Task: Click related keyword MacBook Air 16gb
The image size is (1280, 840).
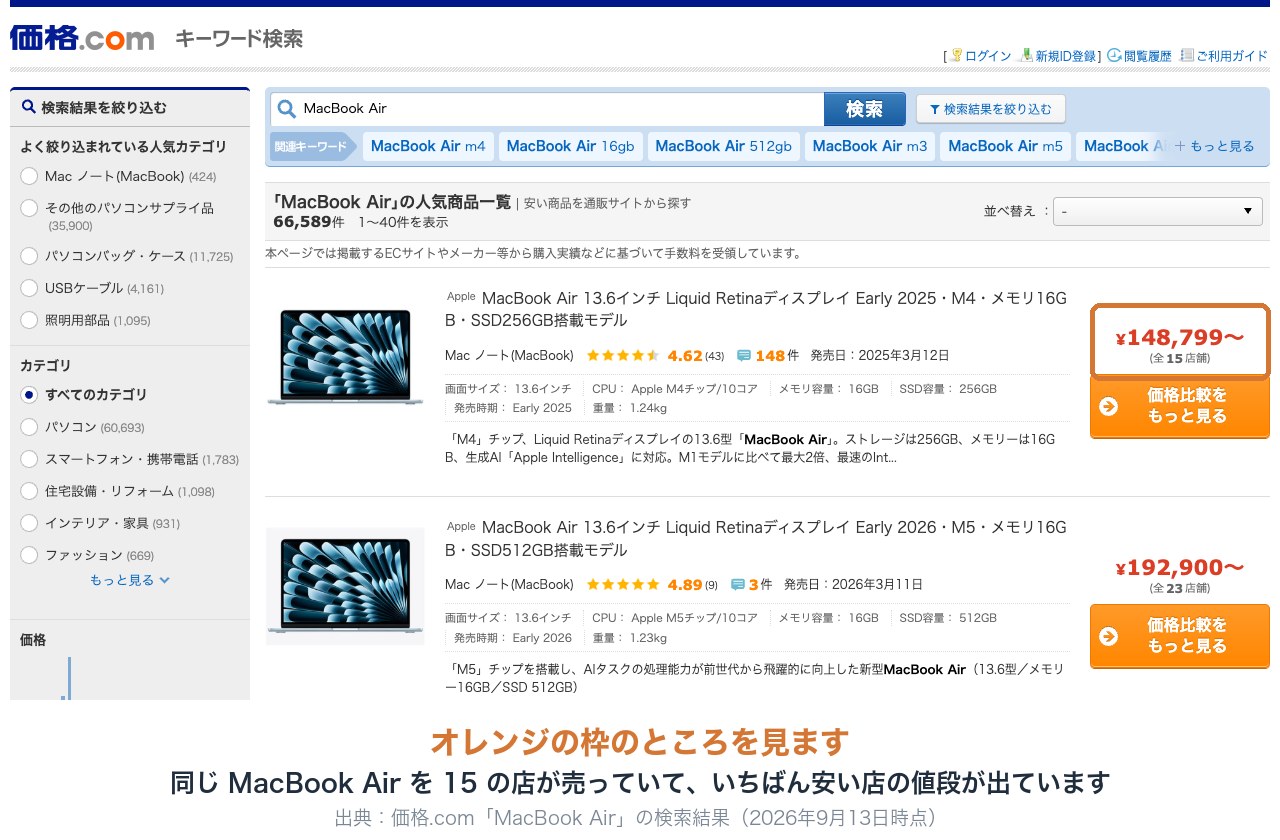Action: [x=570, y=146]
